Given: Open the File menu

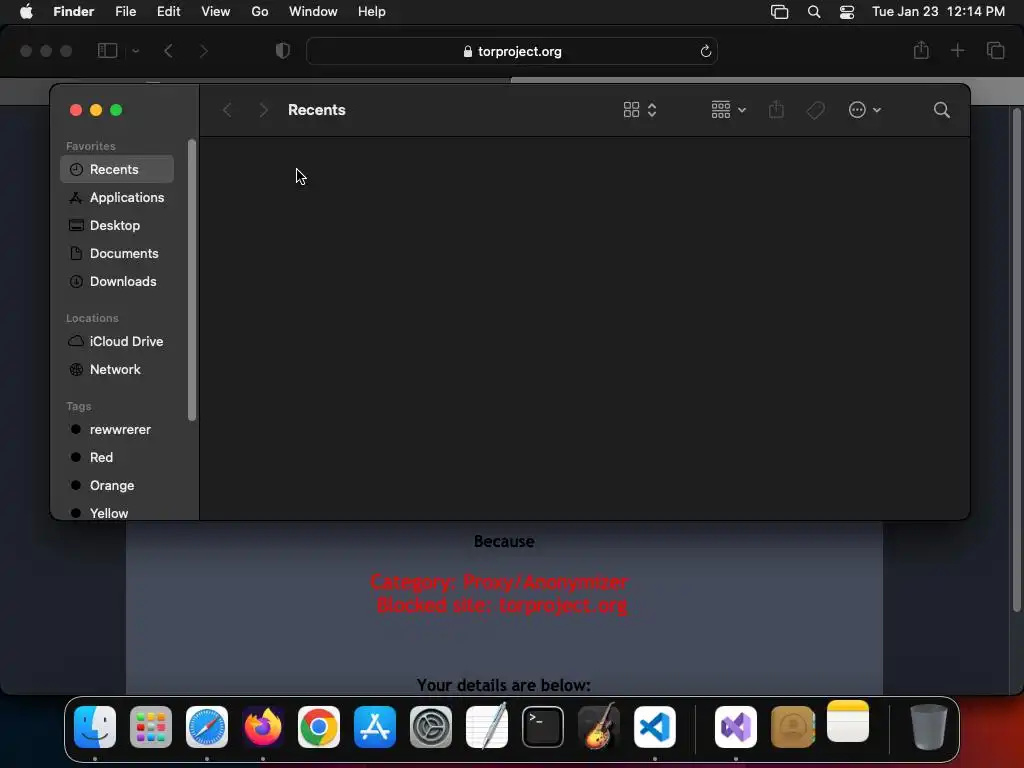Looking at the screenshot, I should [x=125, y=12].
